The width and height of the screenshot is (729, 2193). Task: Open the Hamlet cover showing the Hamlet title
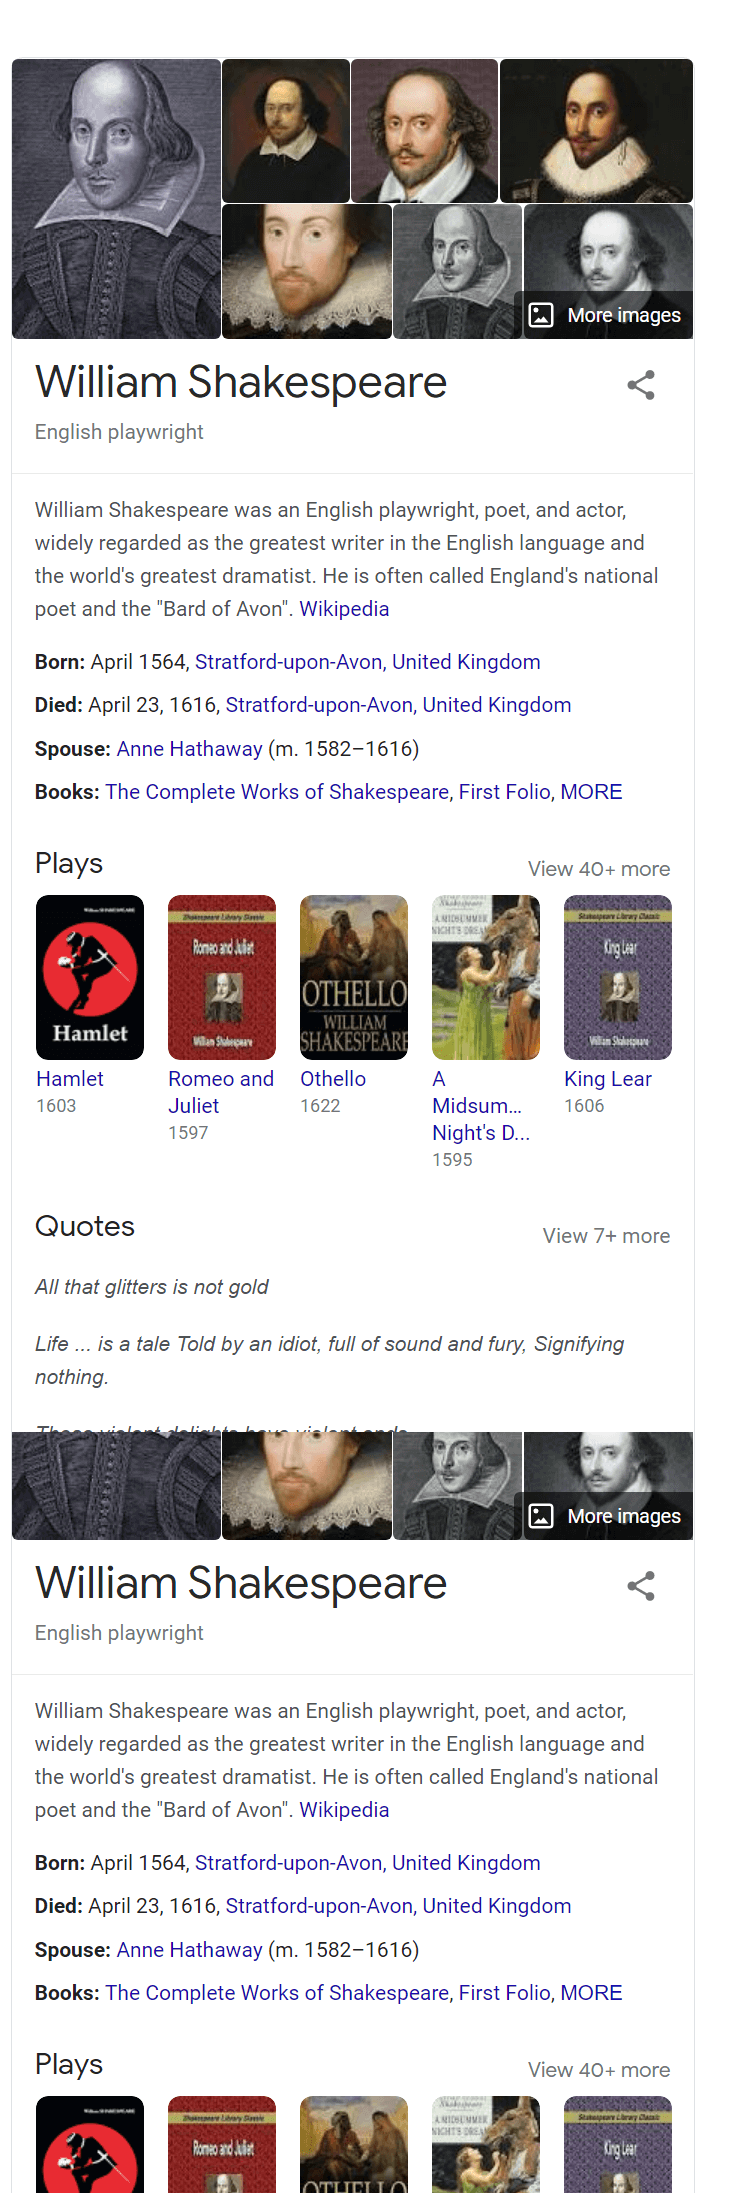tap(90, 977)
